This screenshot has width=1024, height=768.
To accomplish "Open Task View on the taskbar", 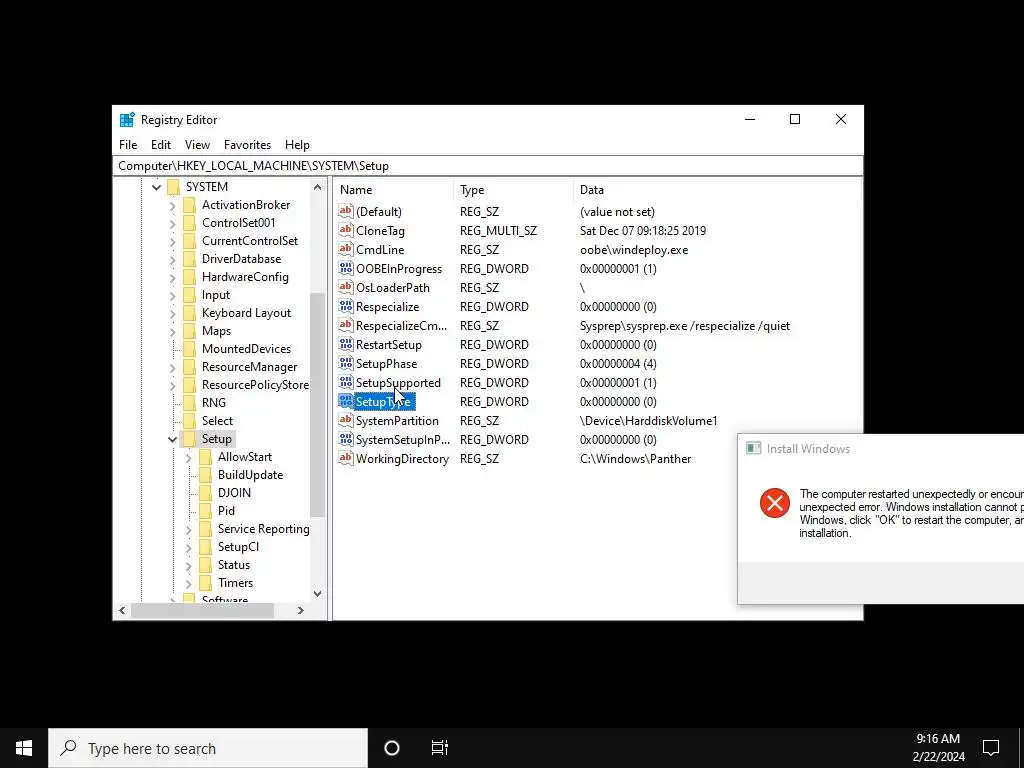I will pos(440,748).
